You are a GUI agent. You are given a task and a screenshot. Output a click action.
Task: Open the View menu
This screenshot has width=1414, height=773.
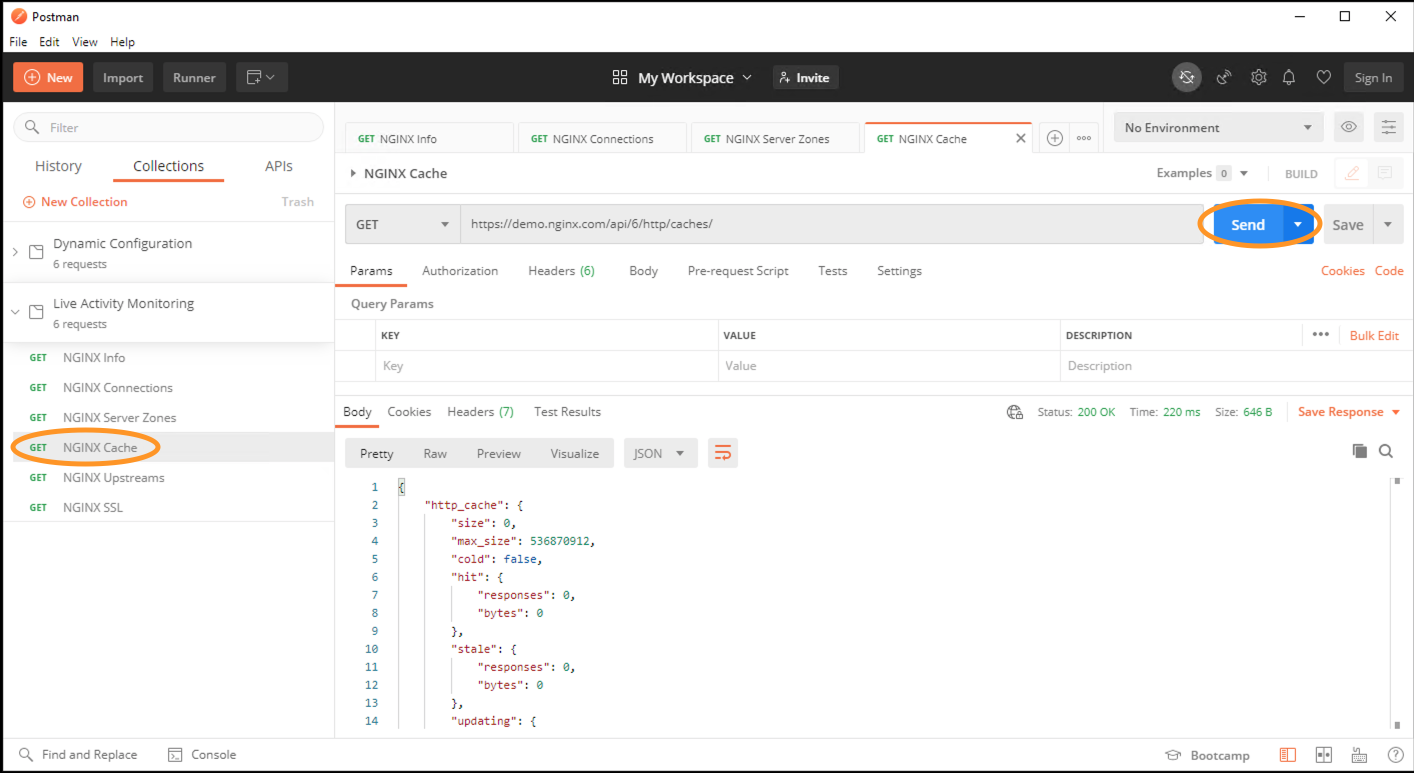click(x=85, y=42)
